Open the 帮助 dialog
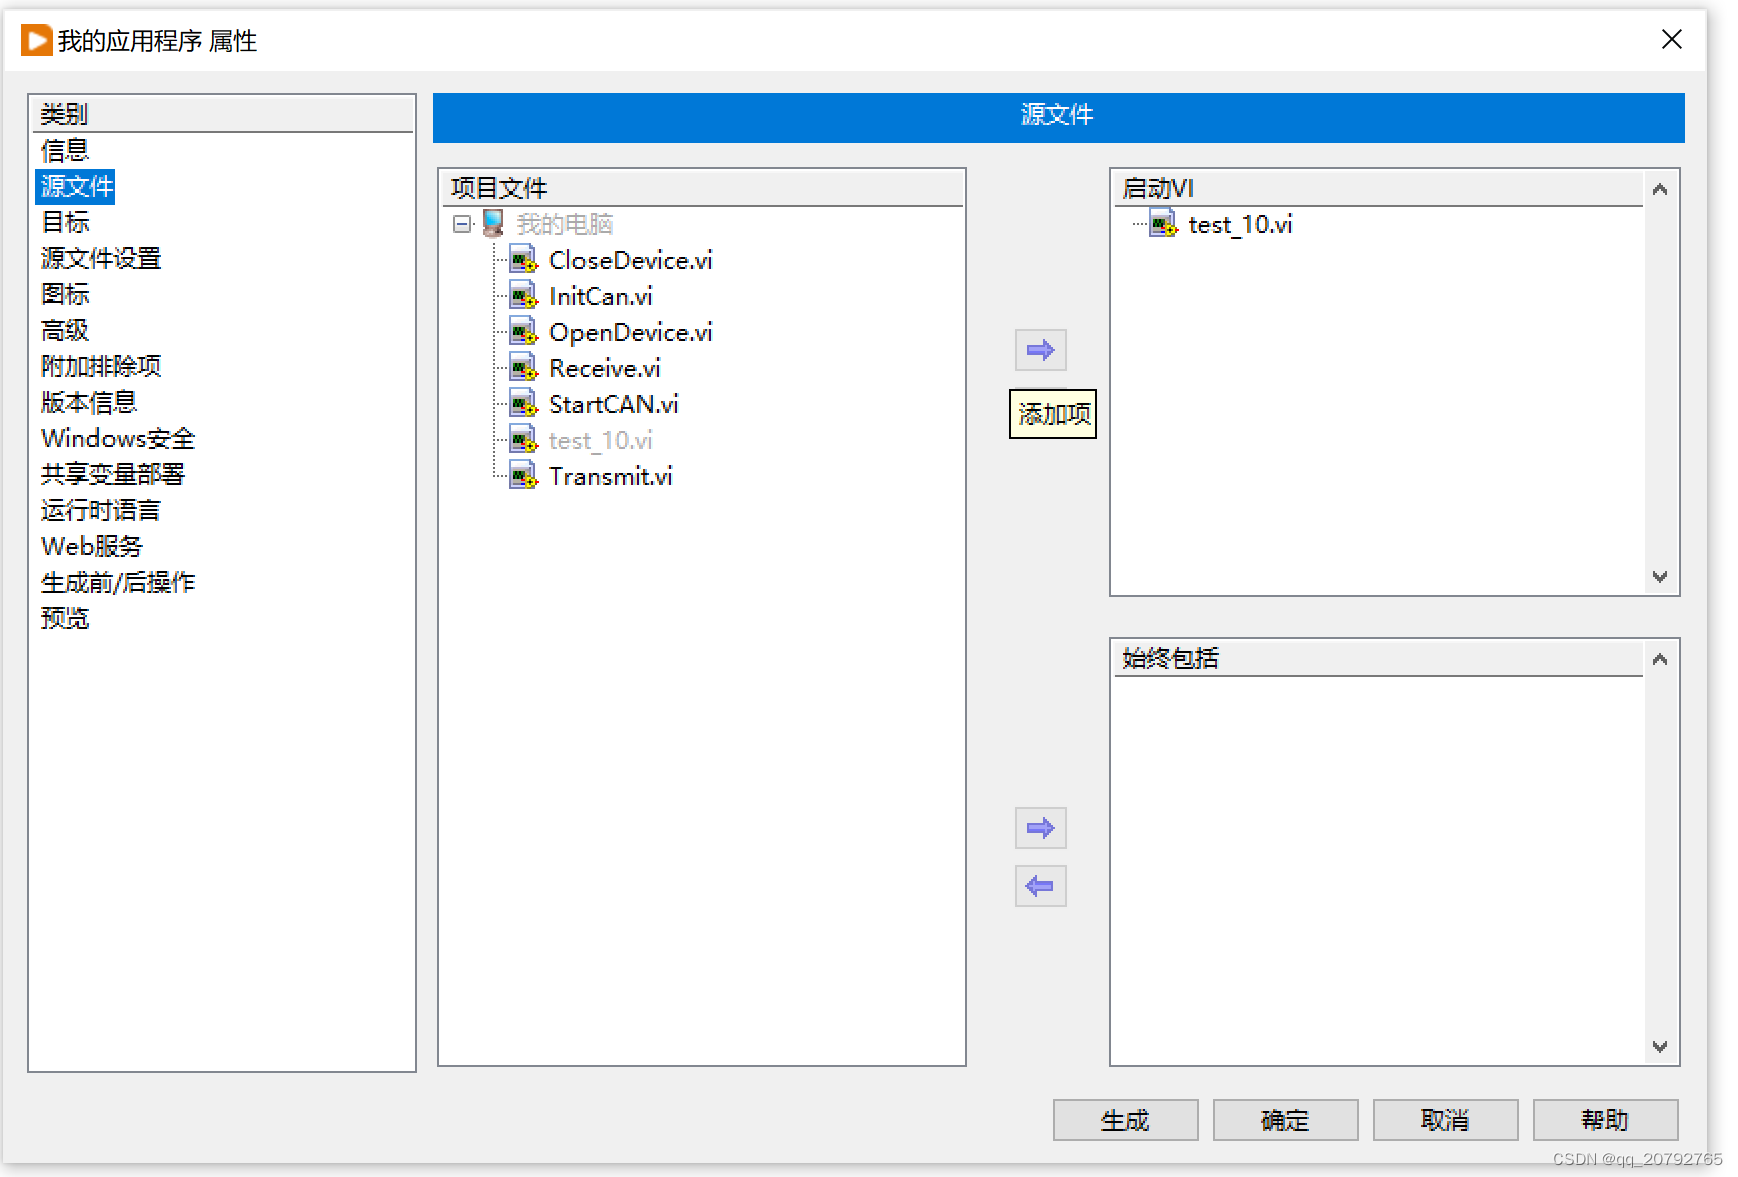This screenshot has width=1738, height=1177. point(1605,1120)
